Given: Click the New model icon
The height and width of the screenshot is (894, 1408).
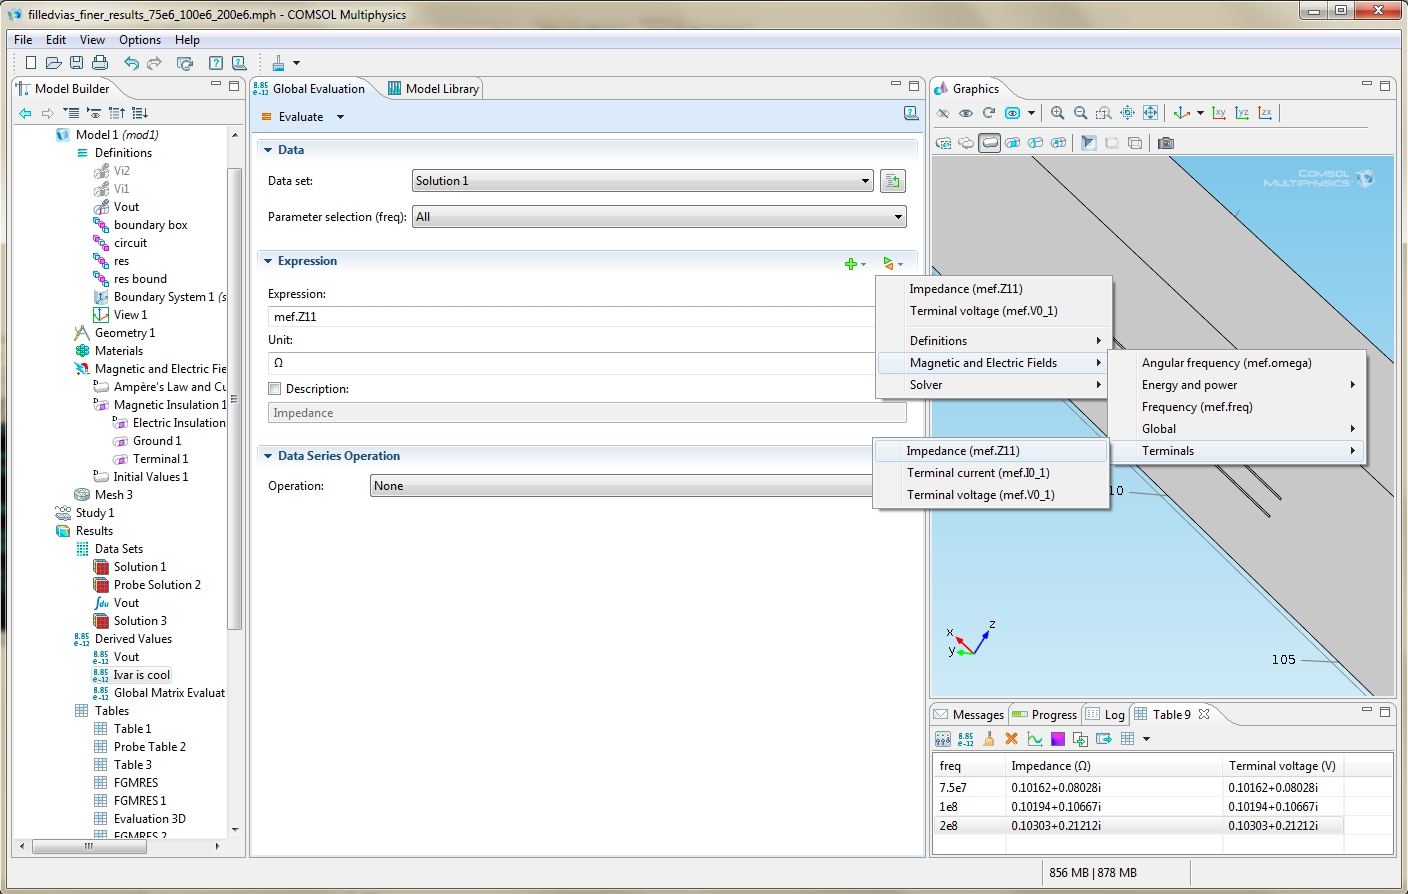Looking at the screenshot, I should pos(31,63).
